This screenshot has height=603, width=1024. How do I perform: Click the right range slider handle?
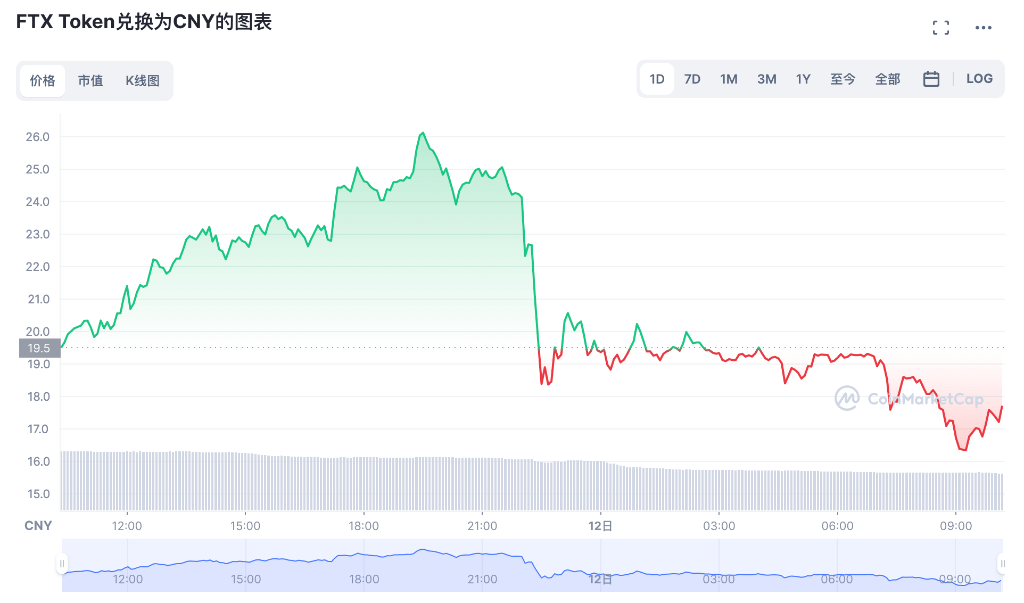pos(1002,564)
